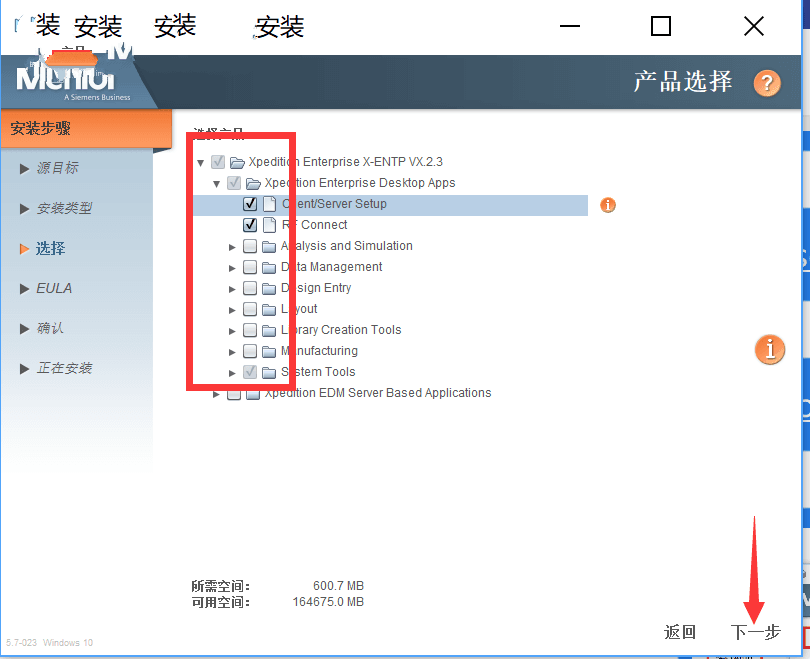Expand the Design Entry node
The image size is (810, 659).
232,289
